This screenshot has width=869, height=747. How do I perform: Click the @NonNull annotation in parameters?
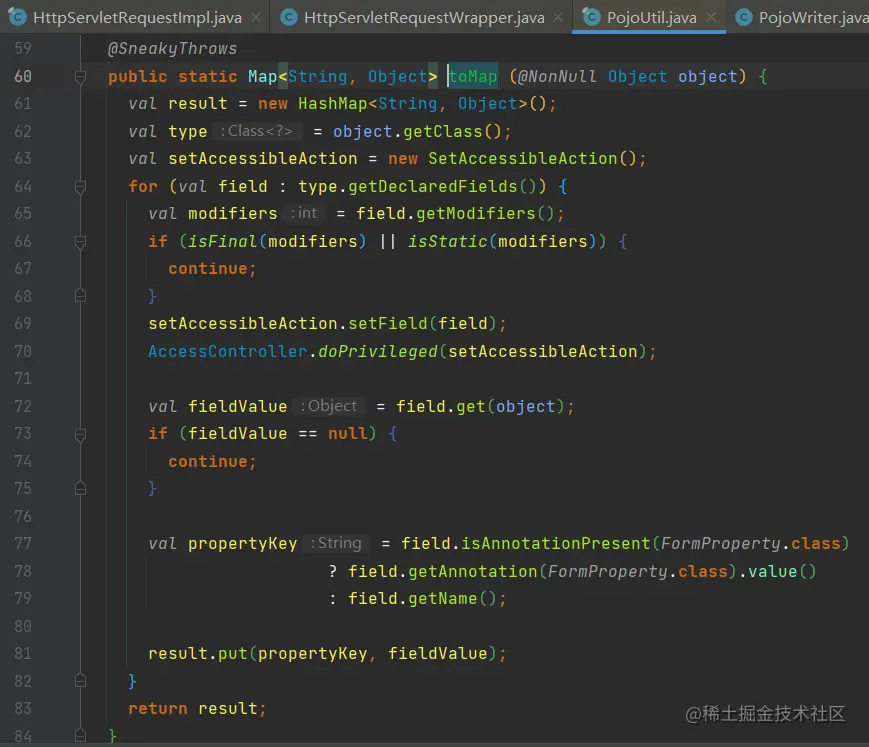click(557, 76)
